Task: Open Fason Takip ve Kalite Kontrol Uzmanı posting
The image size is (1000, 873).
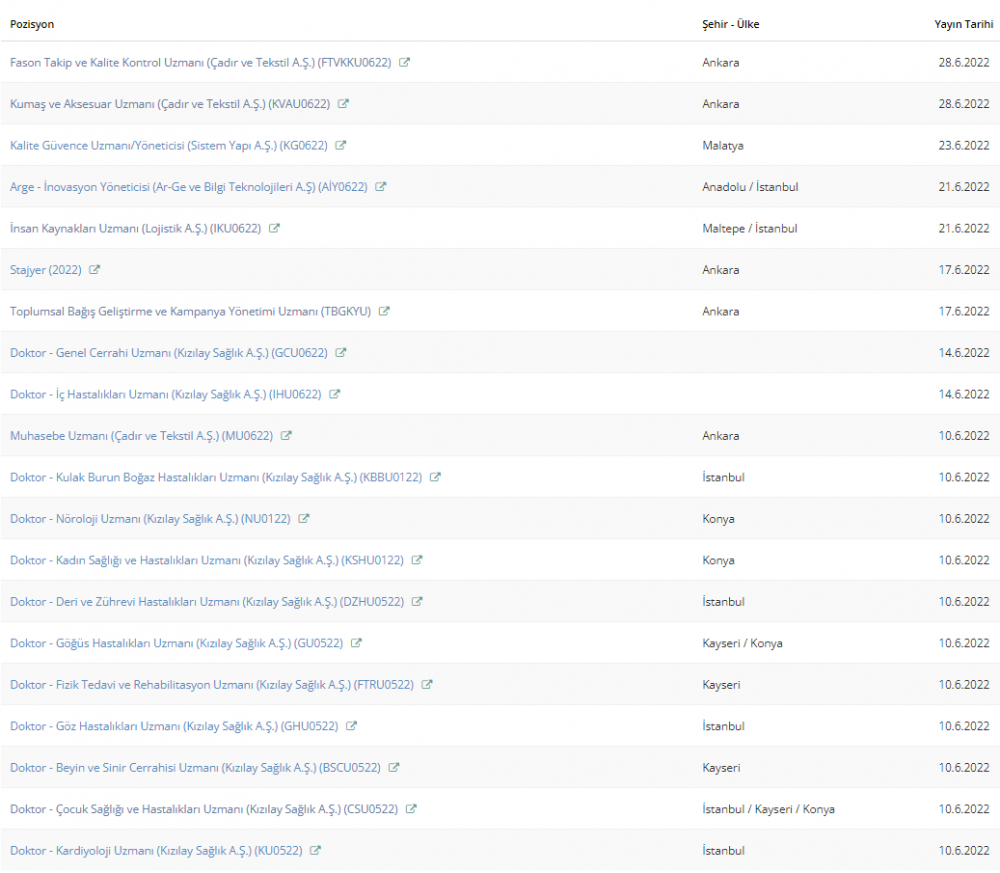Action: [x=200, y=62]
